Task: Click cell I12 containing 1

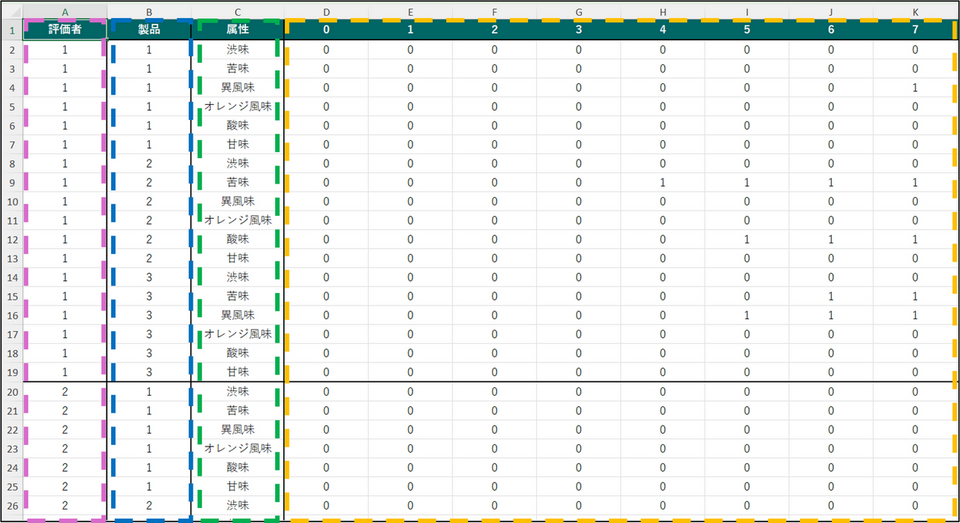Action: click(746, 239)
